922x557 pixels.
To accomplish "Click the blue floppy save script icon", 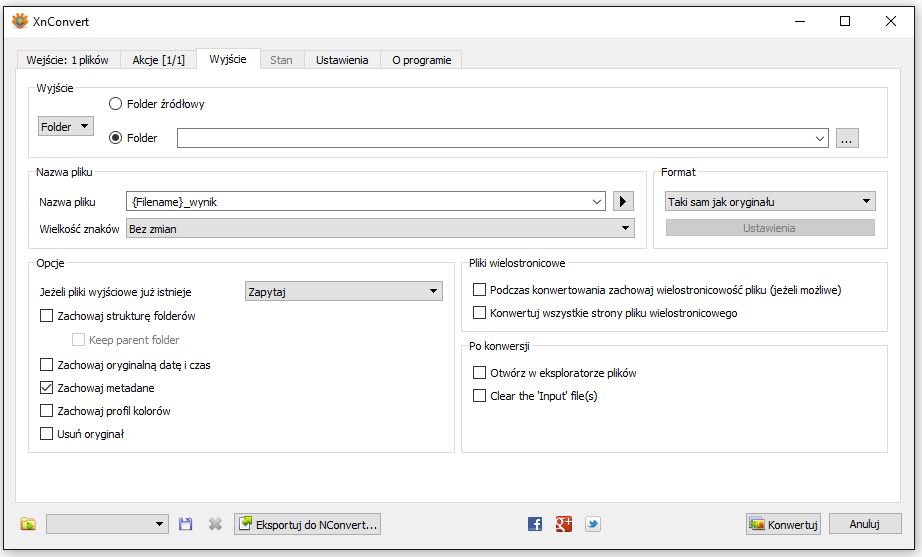I will click(x=185, y=524).
